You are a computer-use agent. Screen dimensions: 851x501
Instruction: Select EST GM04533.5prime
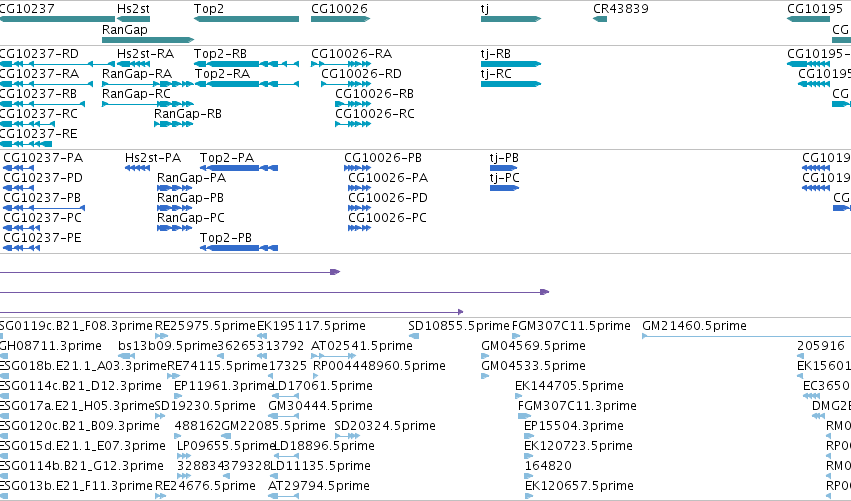(x=533, y=366)
